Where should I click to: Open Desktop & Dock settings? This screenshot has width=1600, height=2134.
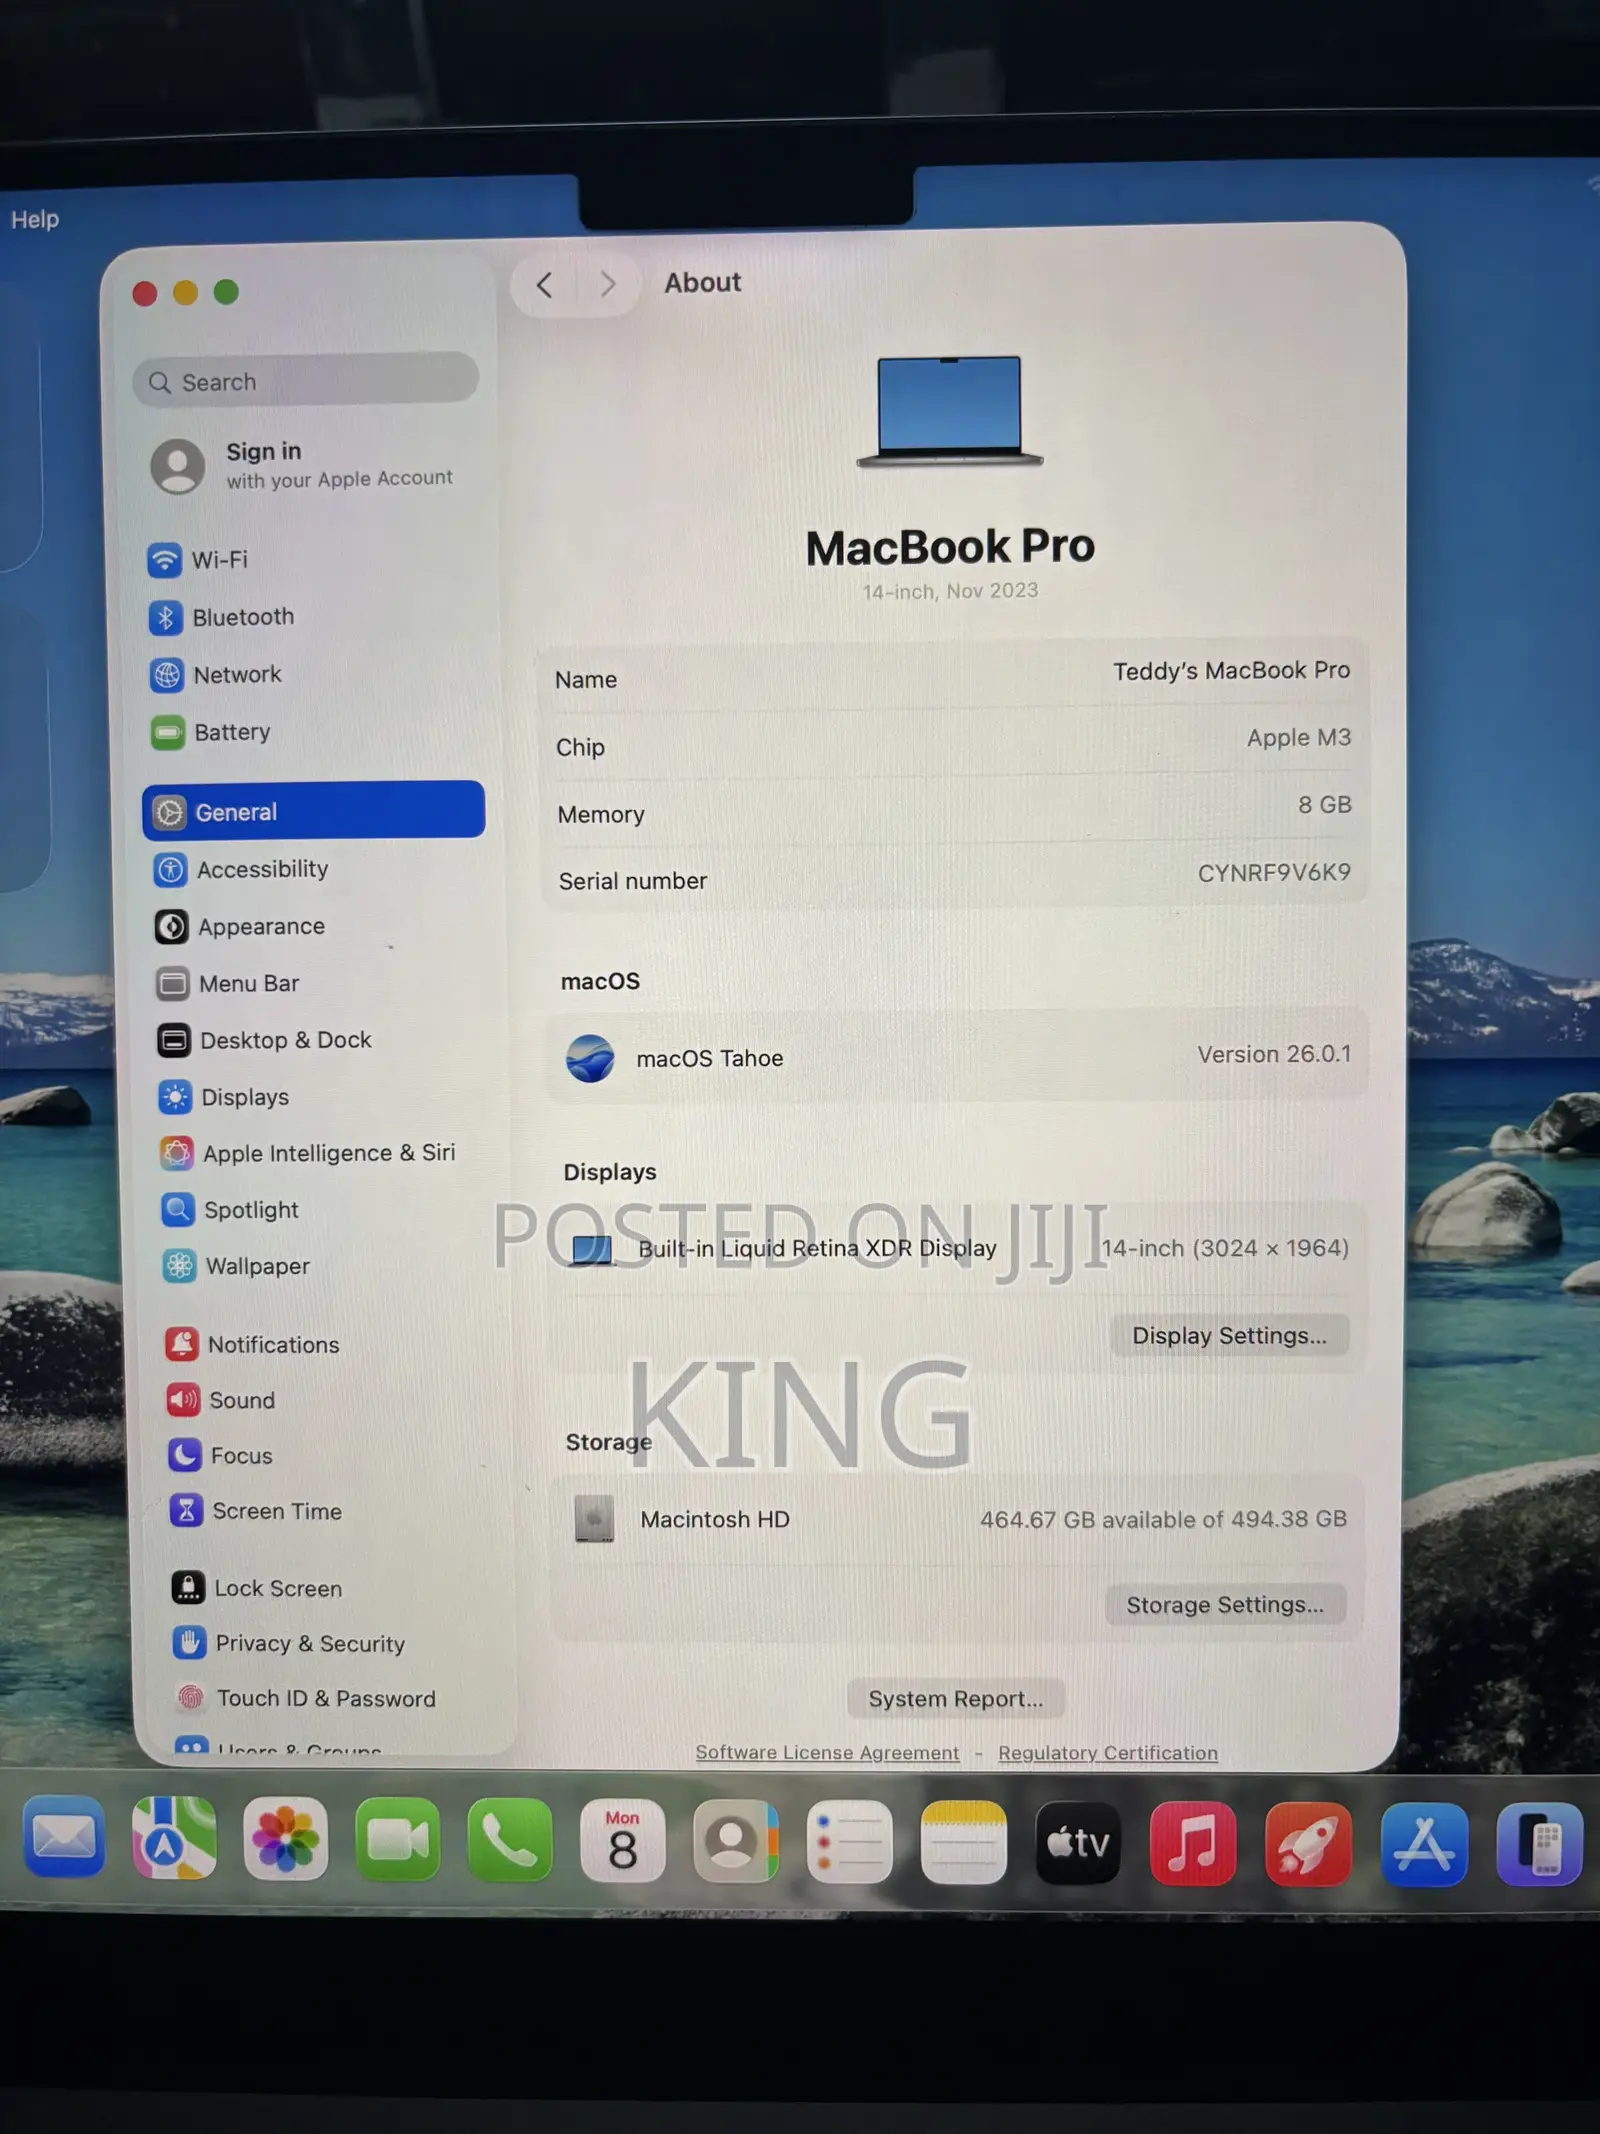(264, 1040)
